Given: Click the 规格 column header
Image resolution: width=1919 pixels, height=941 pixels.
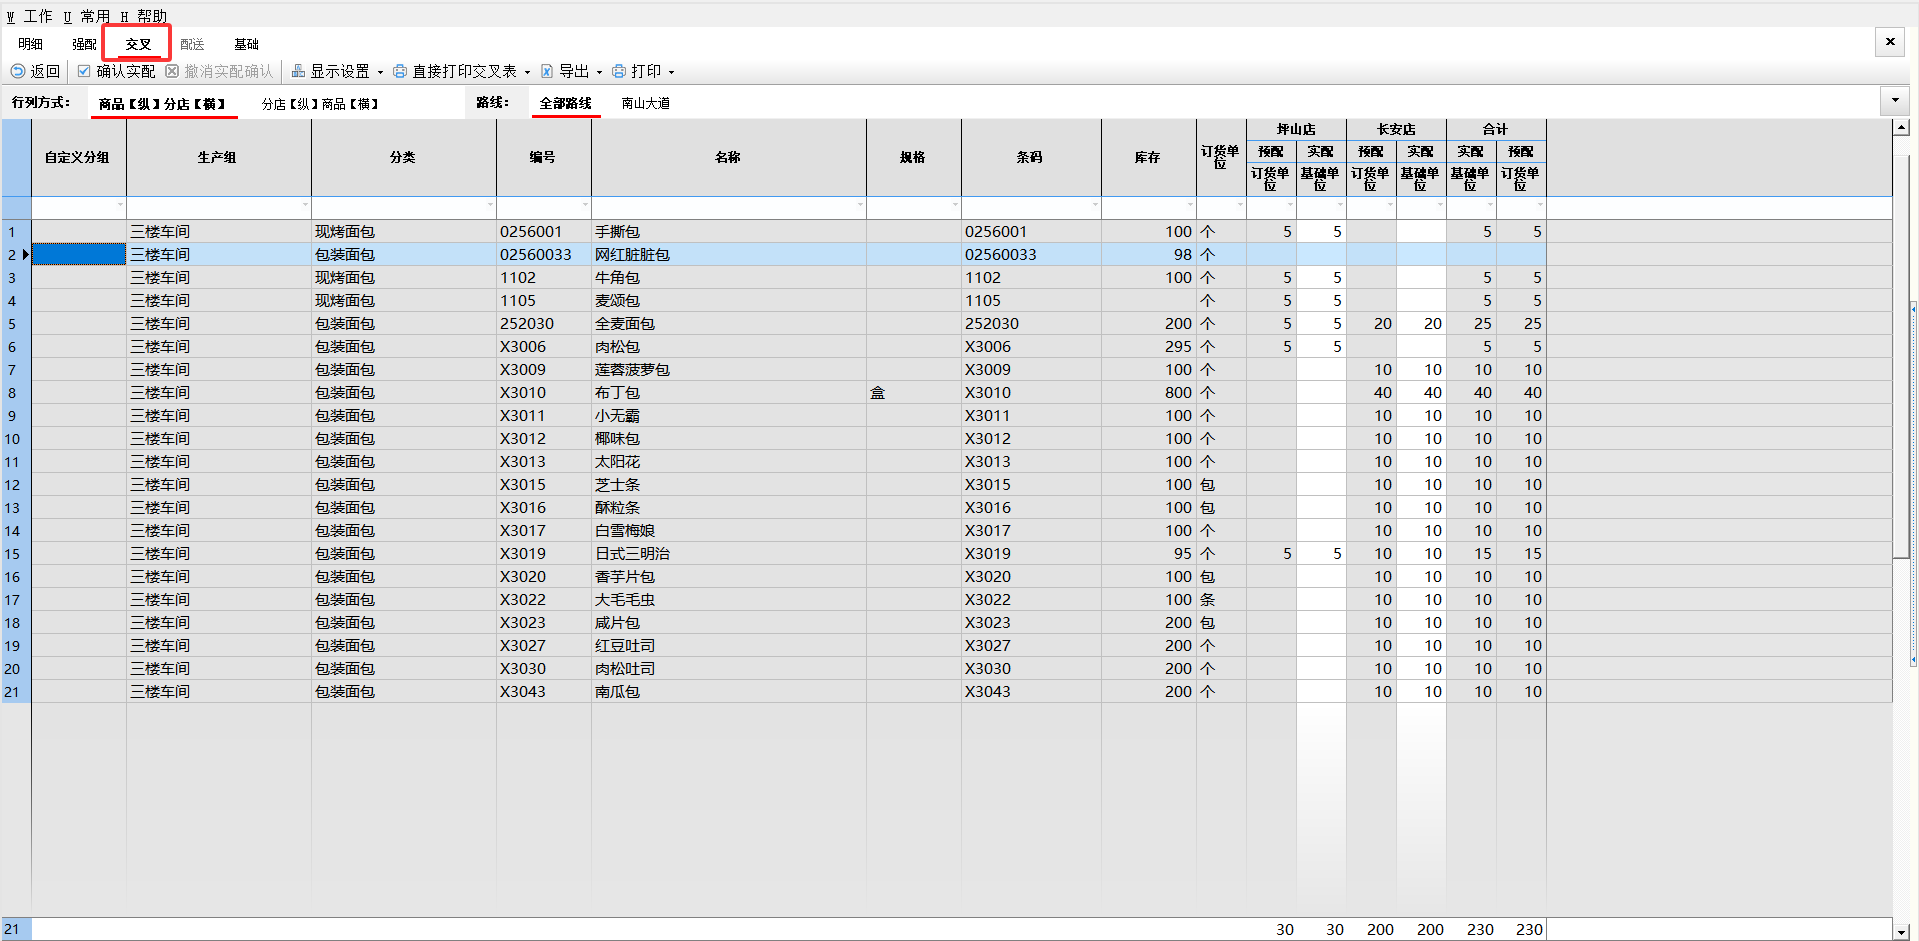Looking at the screenshot, I should click(x=913, y=157).
